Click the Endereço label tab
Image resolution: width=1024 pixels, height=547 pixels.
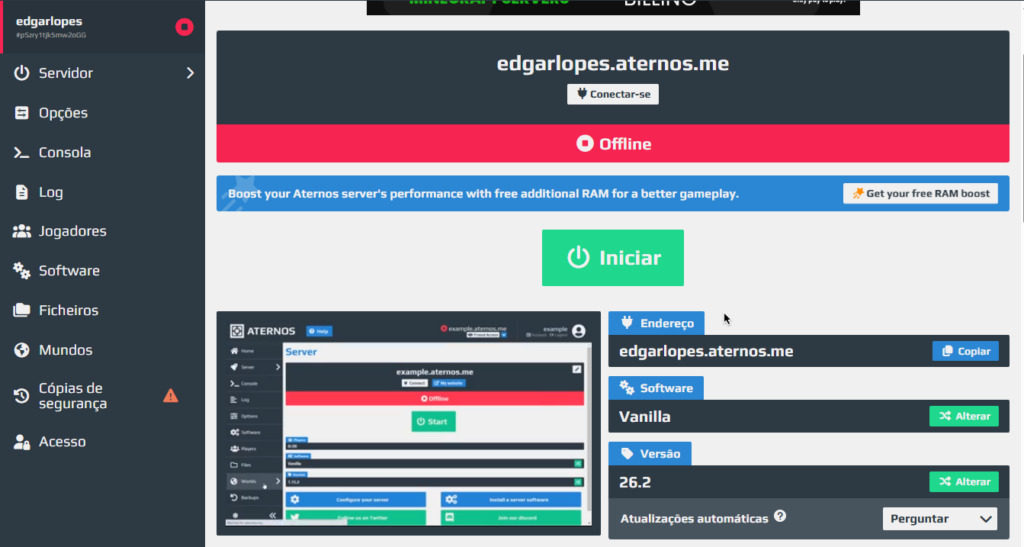coord(656,323)
